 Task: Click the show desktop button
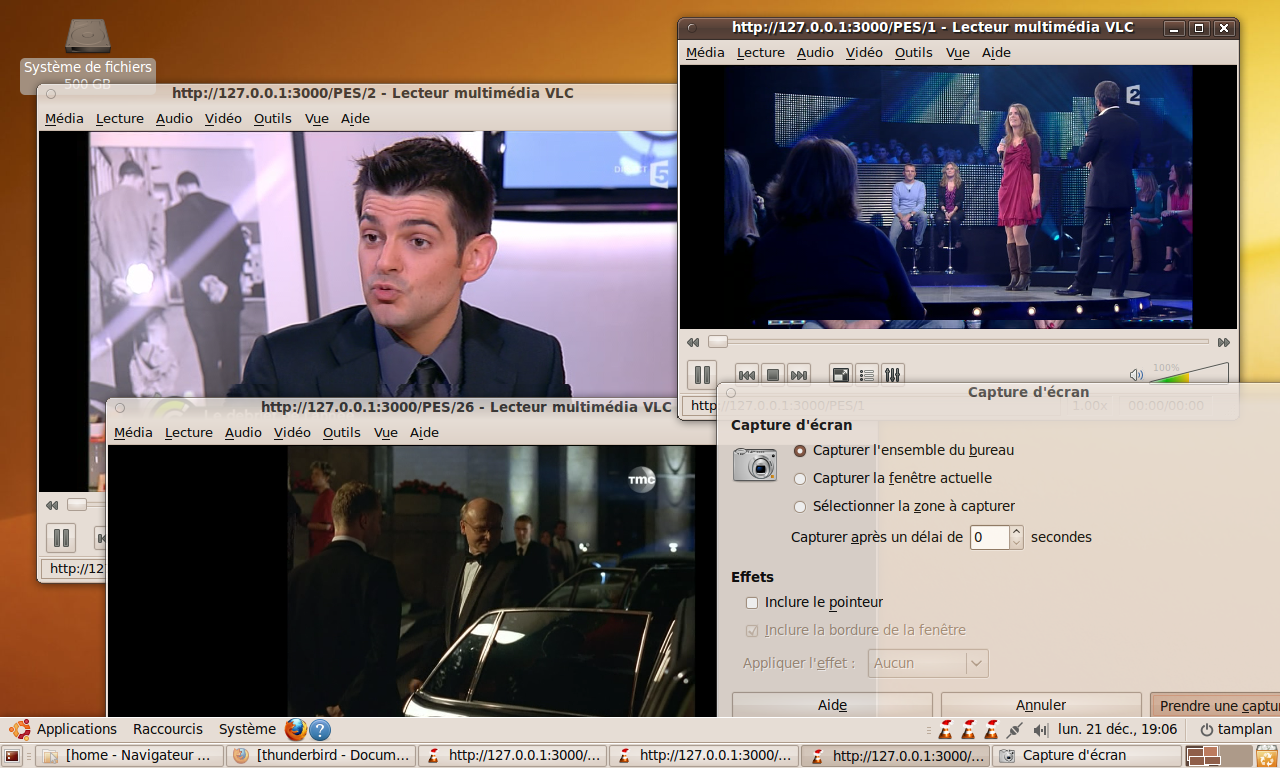tap(12, 756)
